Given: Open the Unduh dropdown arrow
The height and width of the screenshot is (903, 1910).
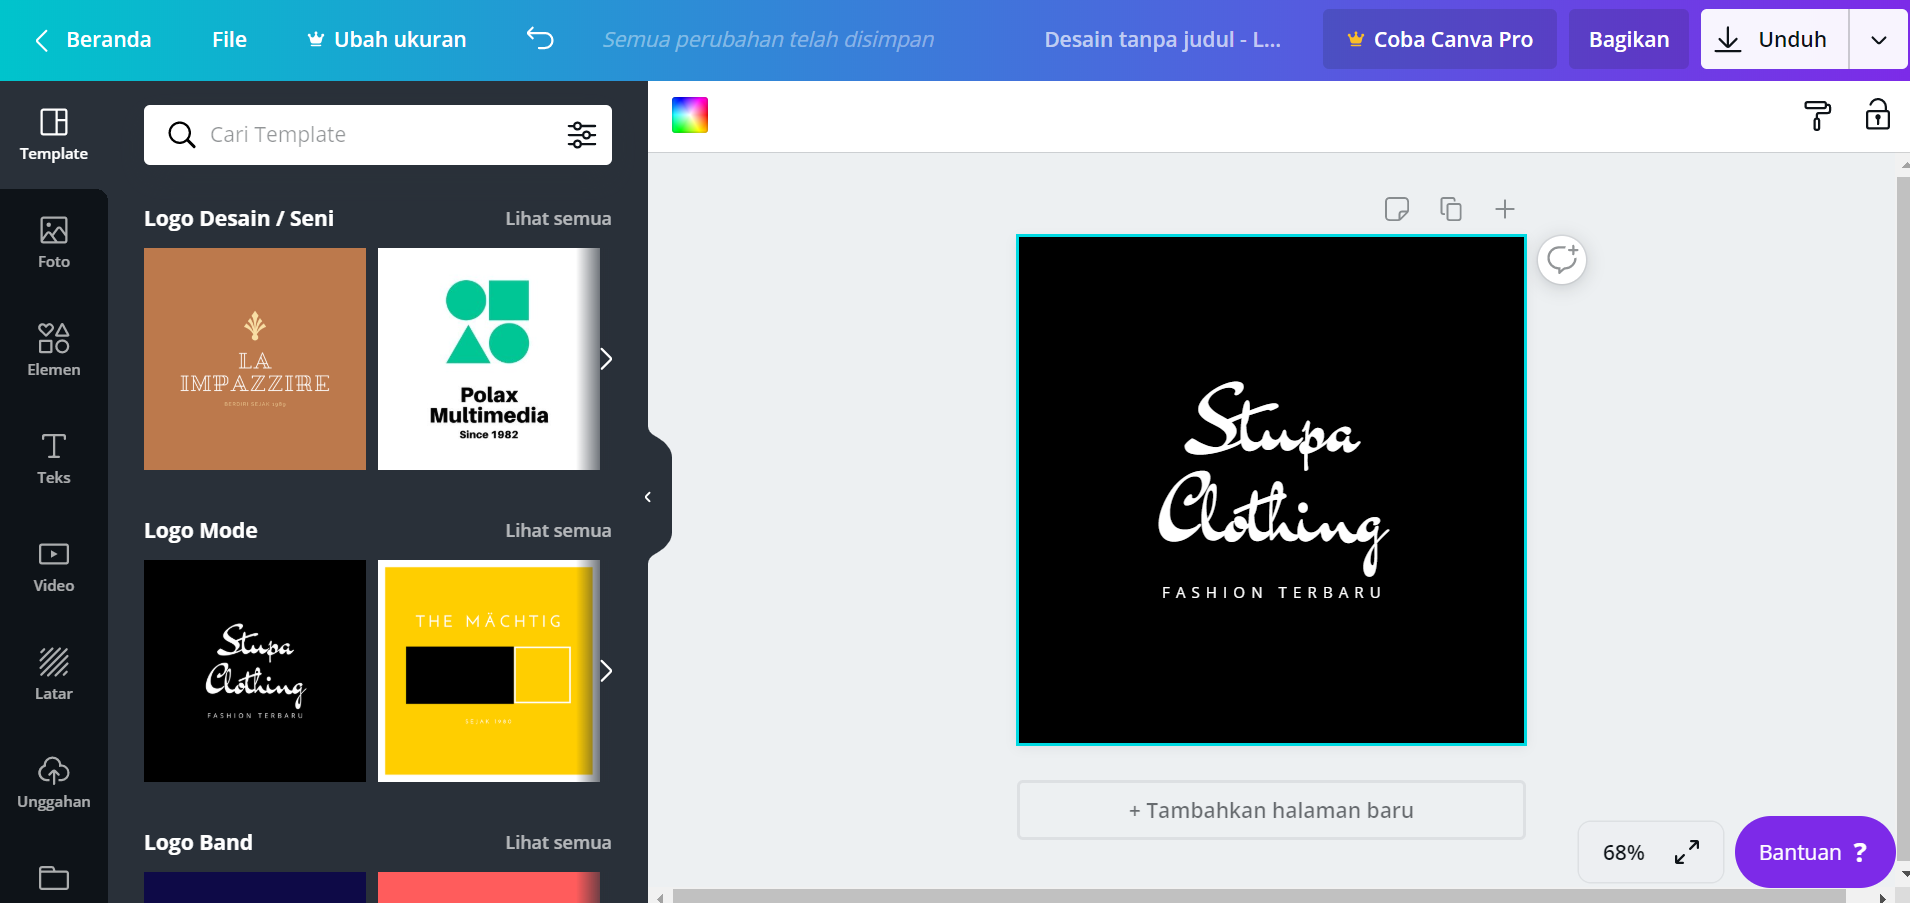Looking at the screenshot, I should click(1879, 40).
